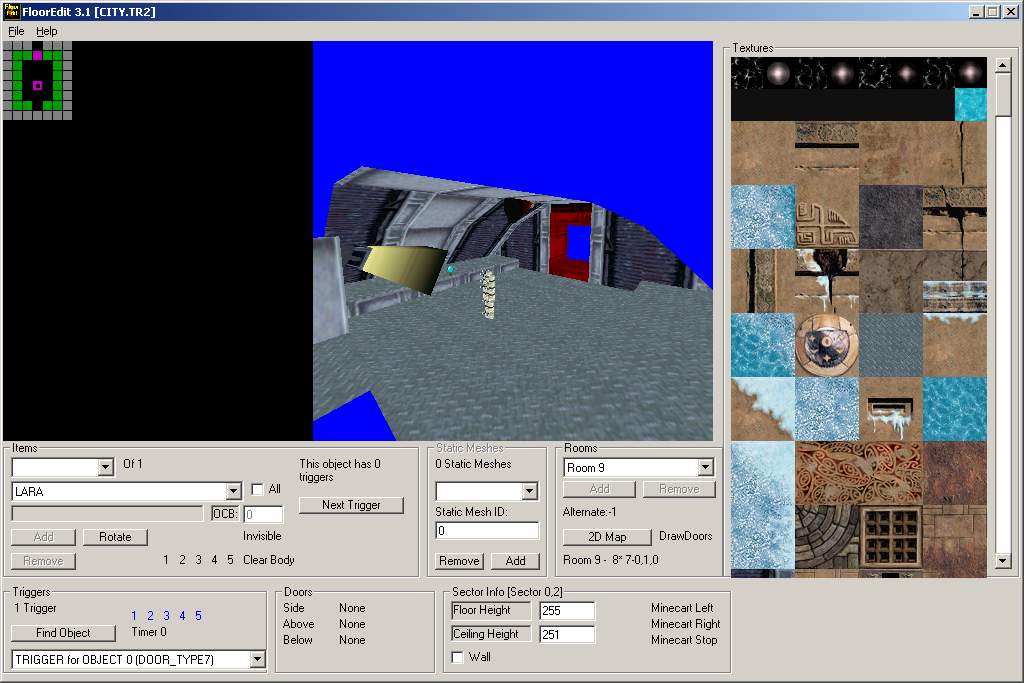The height and width of the screenshot is (683, 1024).
Task: Toggle blue trigger flag 4
Action: (182, 616)
